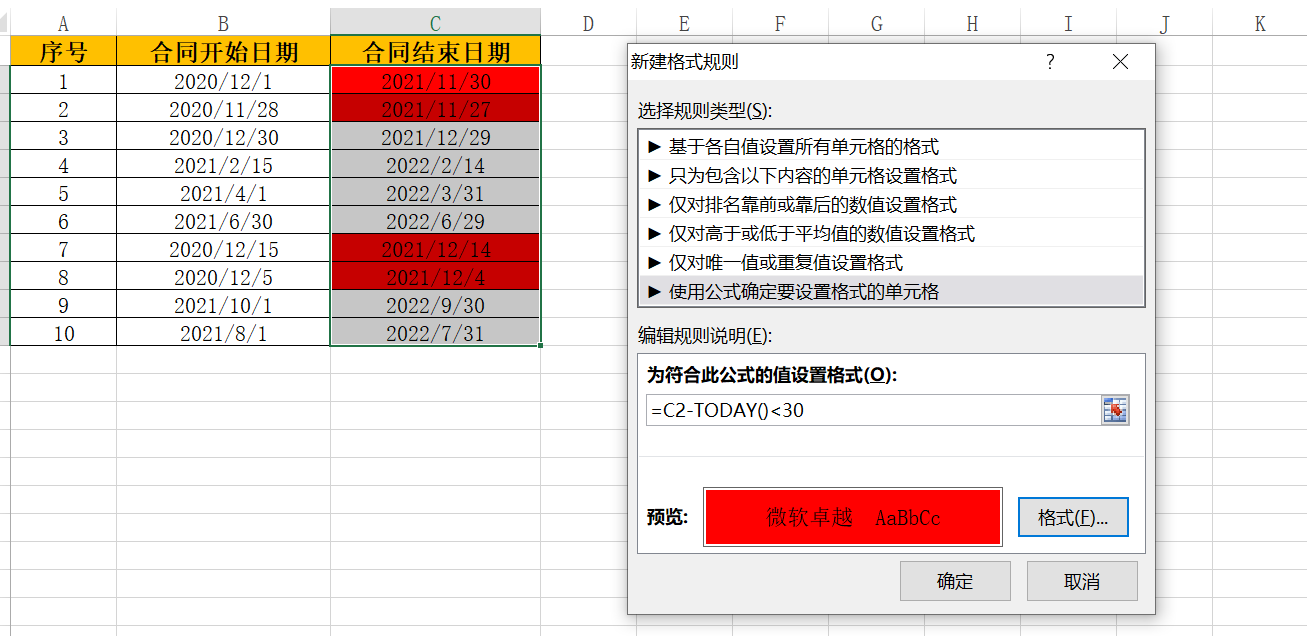The image size is (1307, 636).
Task: Select rule type 仅对排名靠前或靠后的数值设置格式
Action: point(891,205)
